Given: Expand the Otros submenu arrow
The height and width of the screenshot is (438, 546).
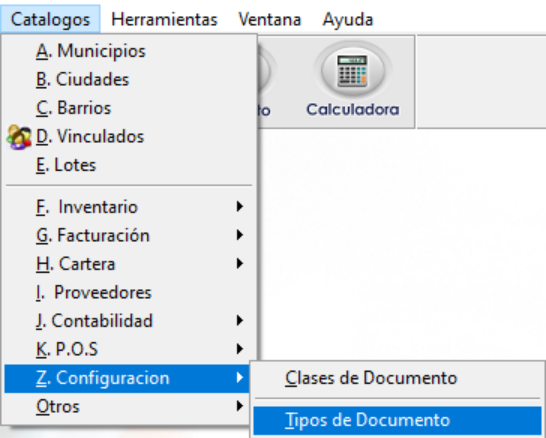Looking at the screenshot, I should pos(240,406).
